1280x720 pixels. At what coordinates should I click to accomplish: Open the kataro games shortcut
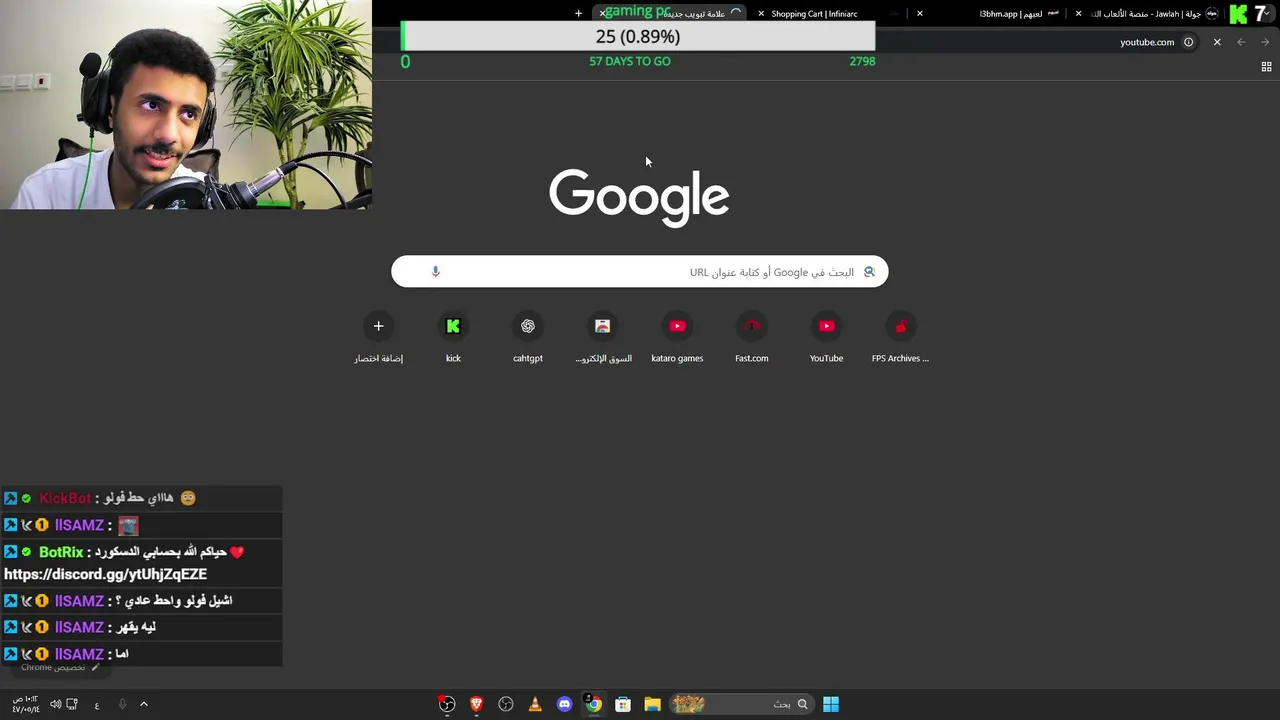coord(677,338)
